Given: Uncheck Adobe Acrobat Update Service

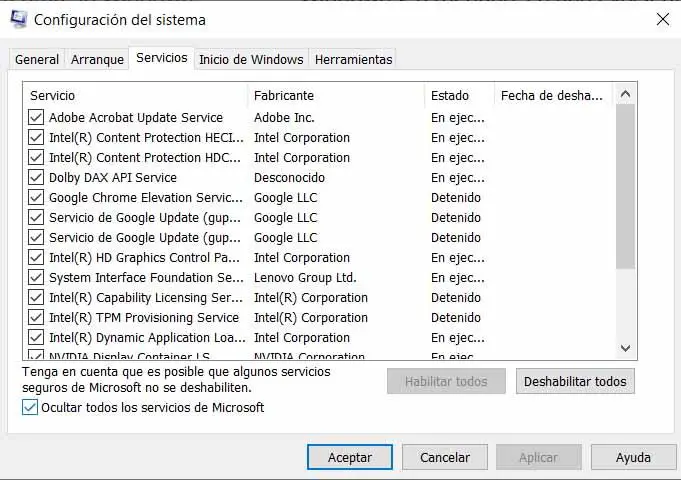Looking at the screenshot, I should point(37,118).
